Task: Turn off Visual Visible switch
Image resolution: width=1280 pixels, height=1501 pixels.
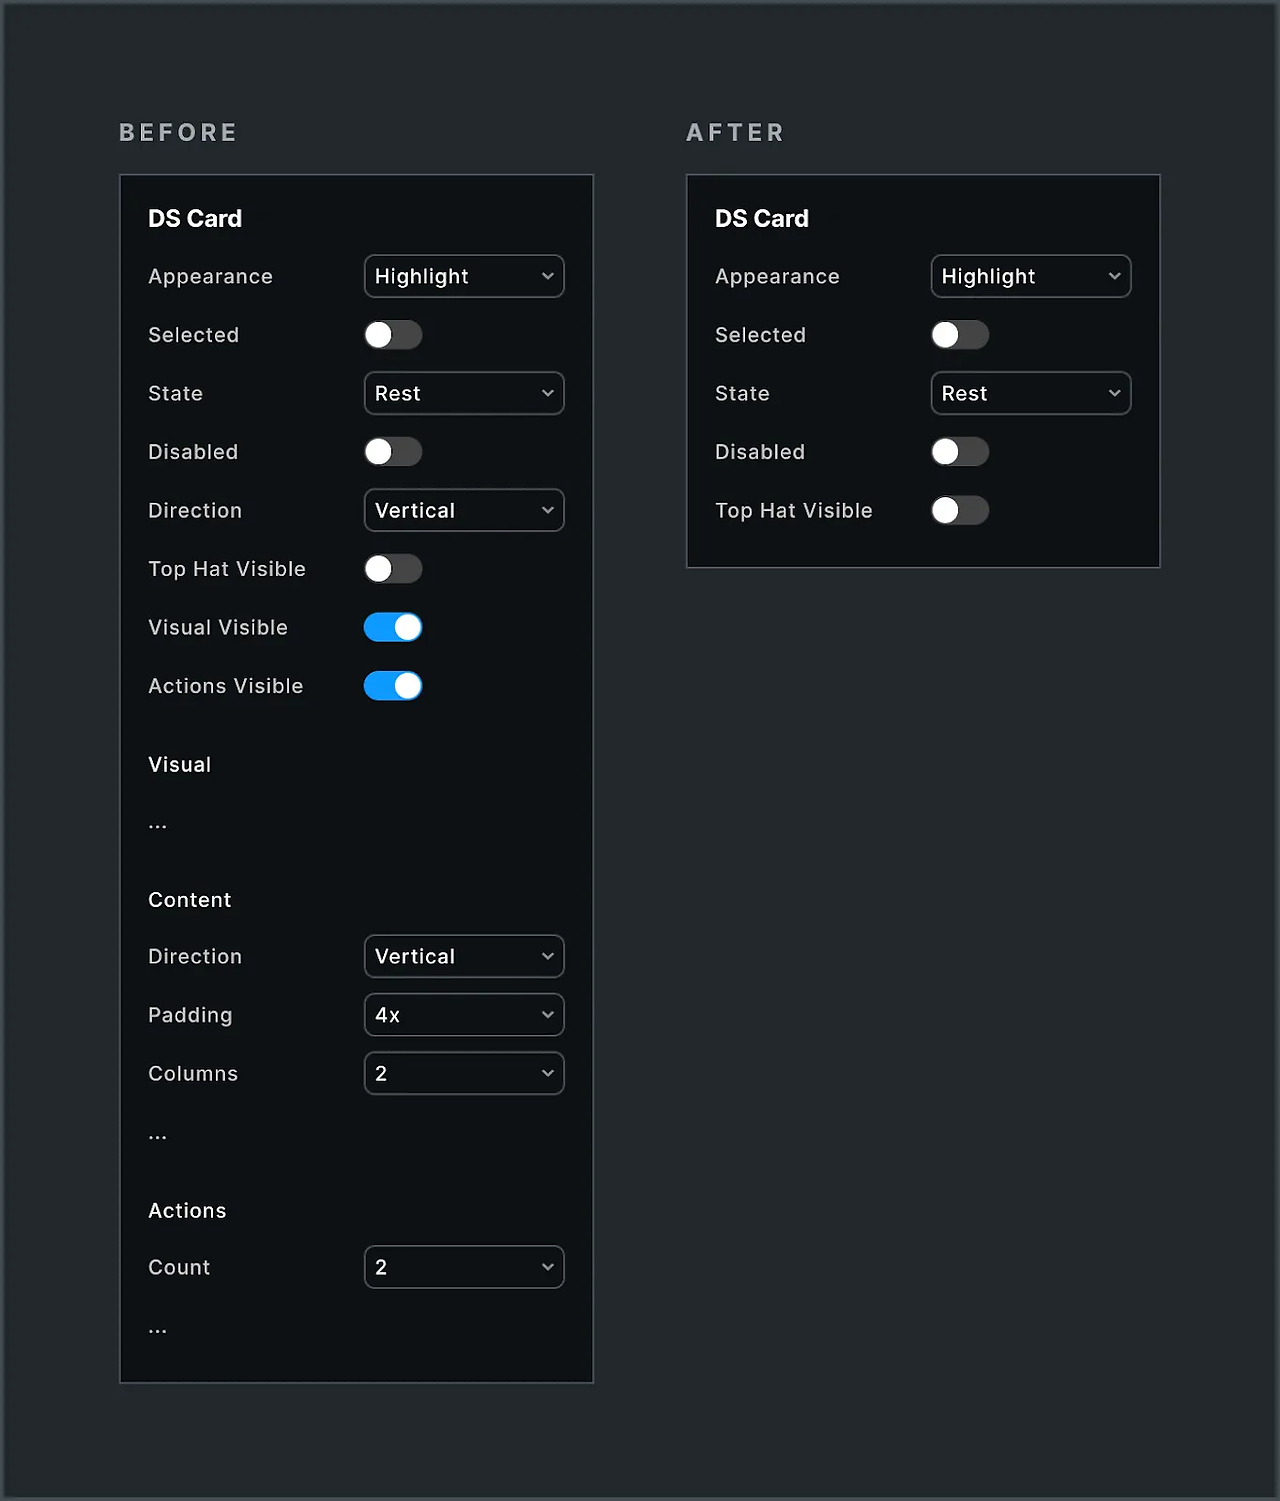Action: [393, 627]
